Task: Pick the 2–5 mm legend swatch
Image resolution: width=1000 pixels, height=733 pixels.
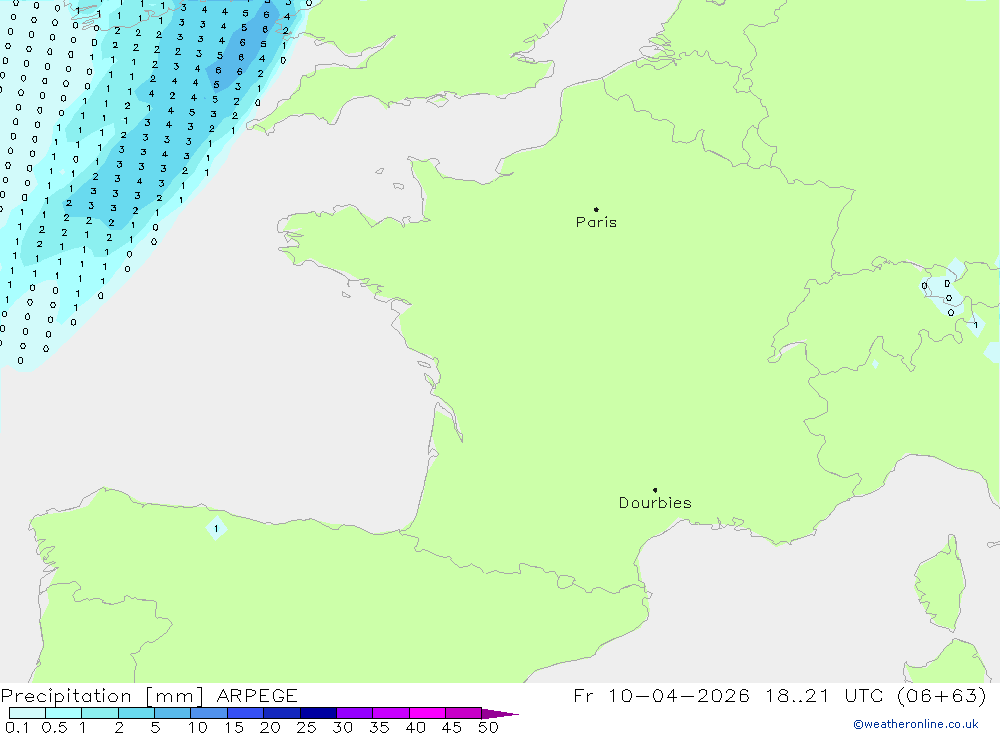Action: (x=136, y=713)
